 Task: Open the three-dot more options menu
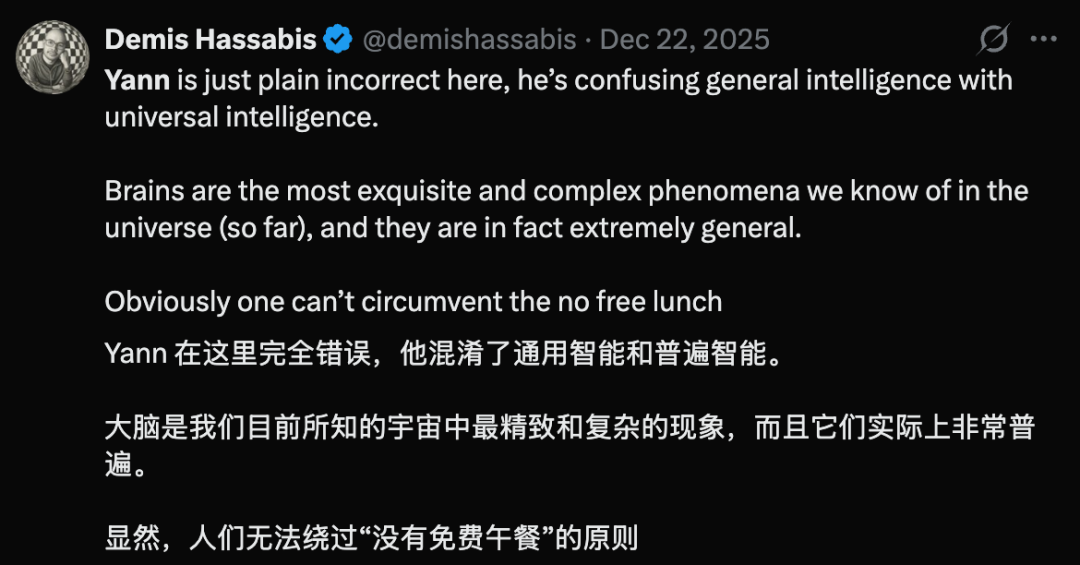pyautogui.click(x=1043, y=40)
